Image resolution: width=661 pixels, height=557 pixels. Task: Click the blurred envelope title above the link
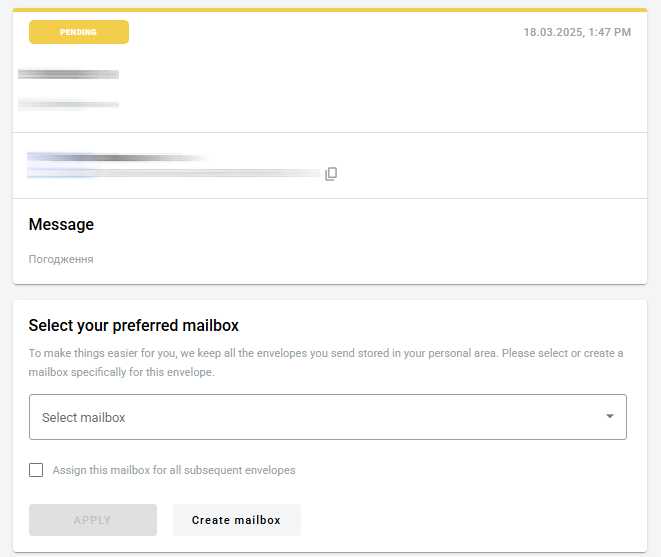115,157
